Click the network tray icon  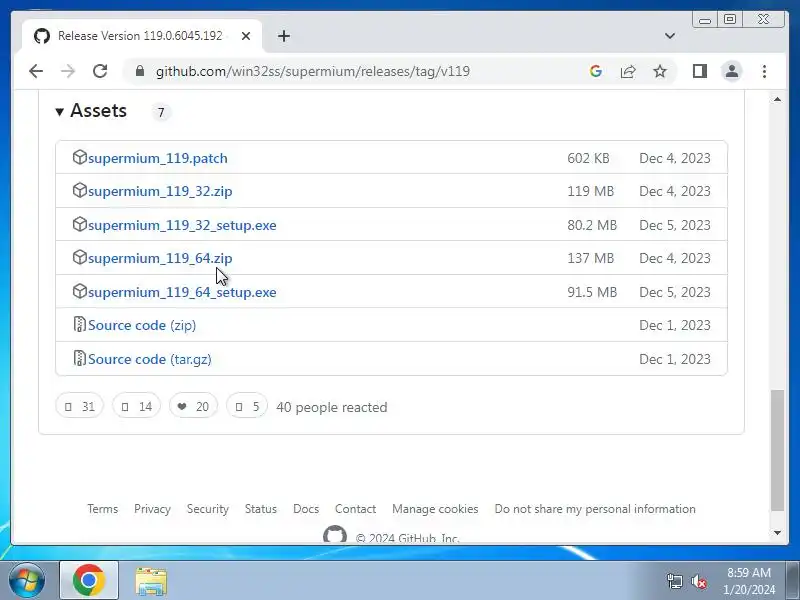(674, 581)
